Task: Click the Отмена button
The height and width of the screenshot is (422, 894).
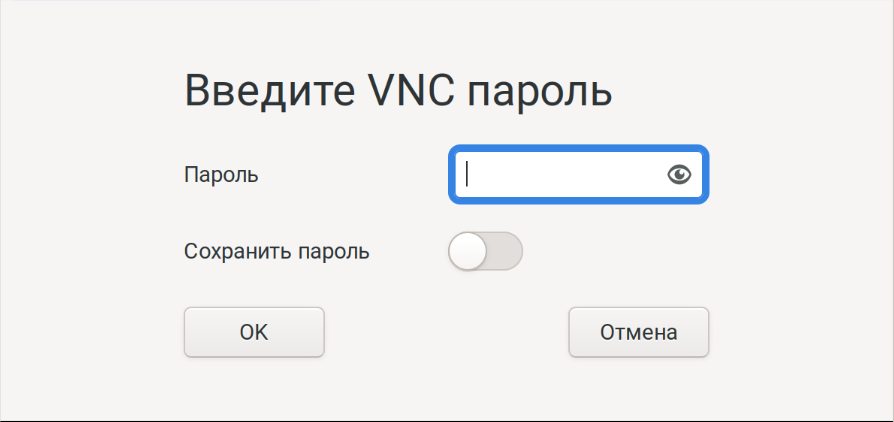Action: pos(638,332)
